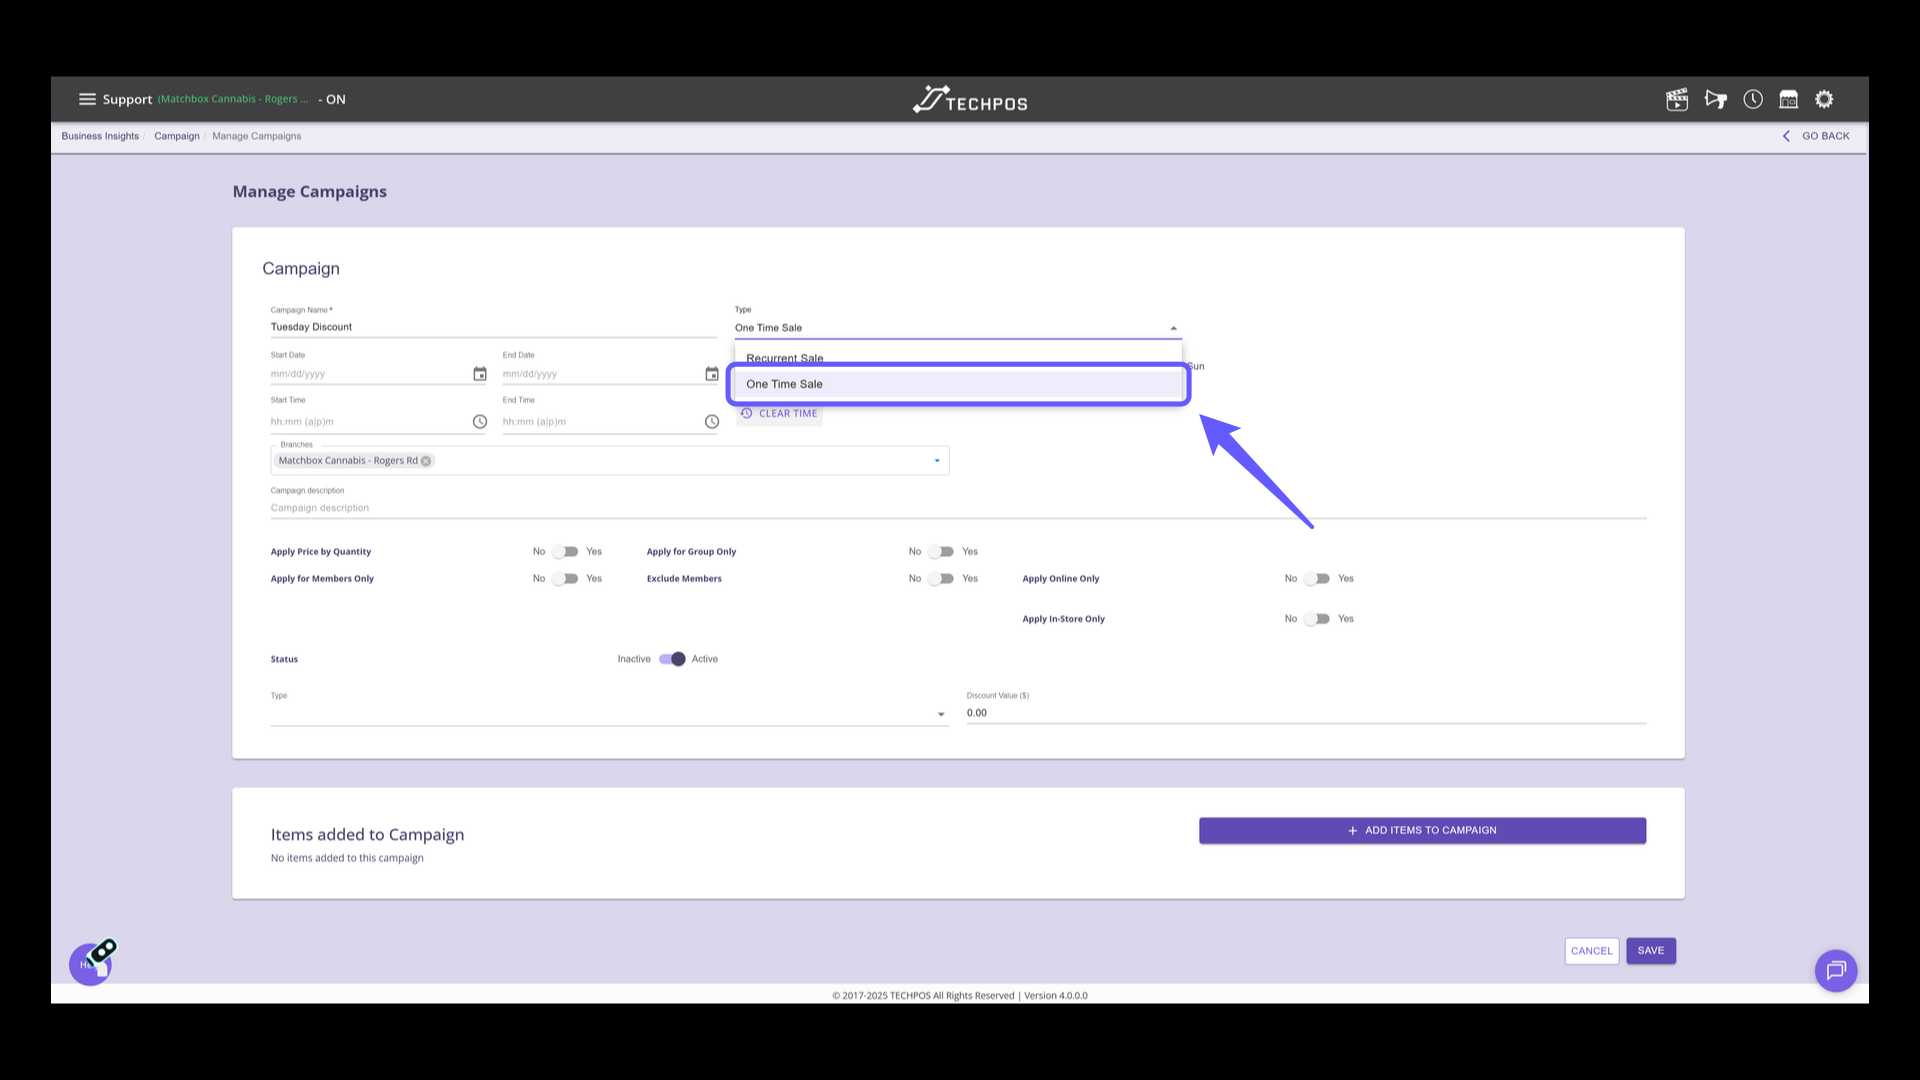Open the hamburger navigation menu
The image size is (1920, 1080).
point(87,99)
